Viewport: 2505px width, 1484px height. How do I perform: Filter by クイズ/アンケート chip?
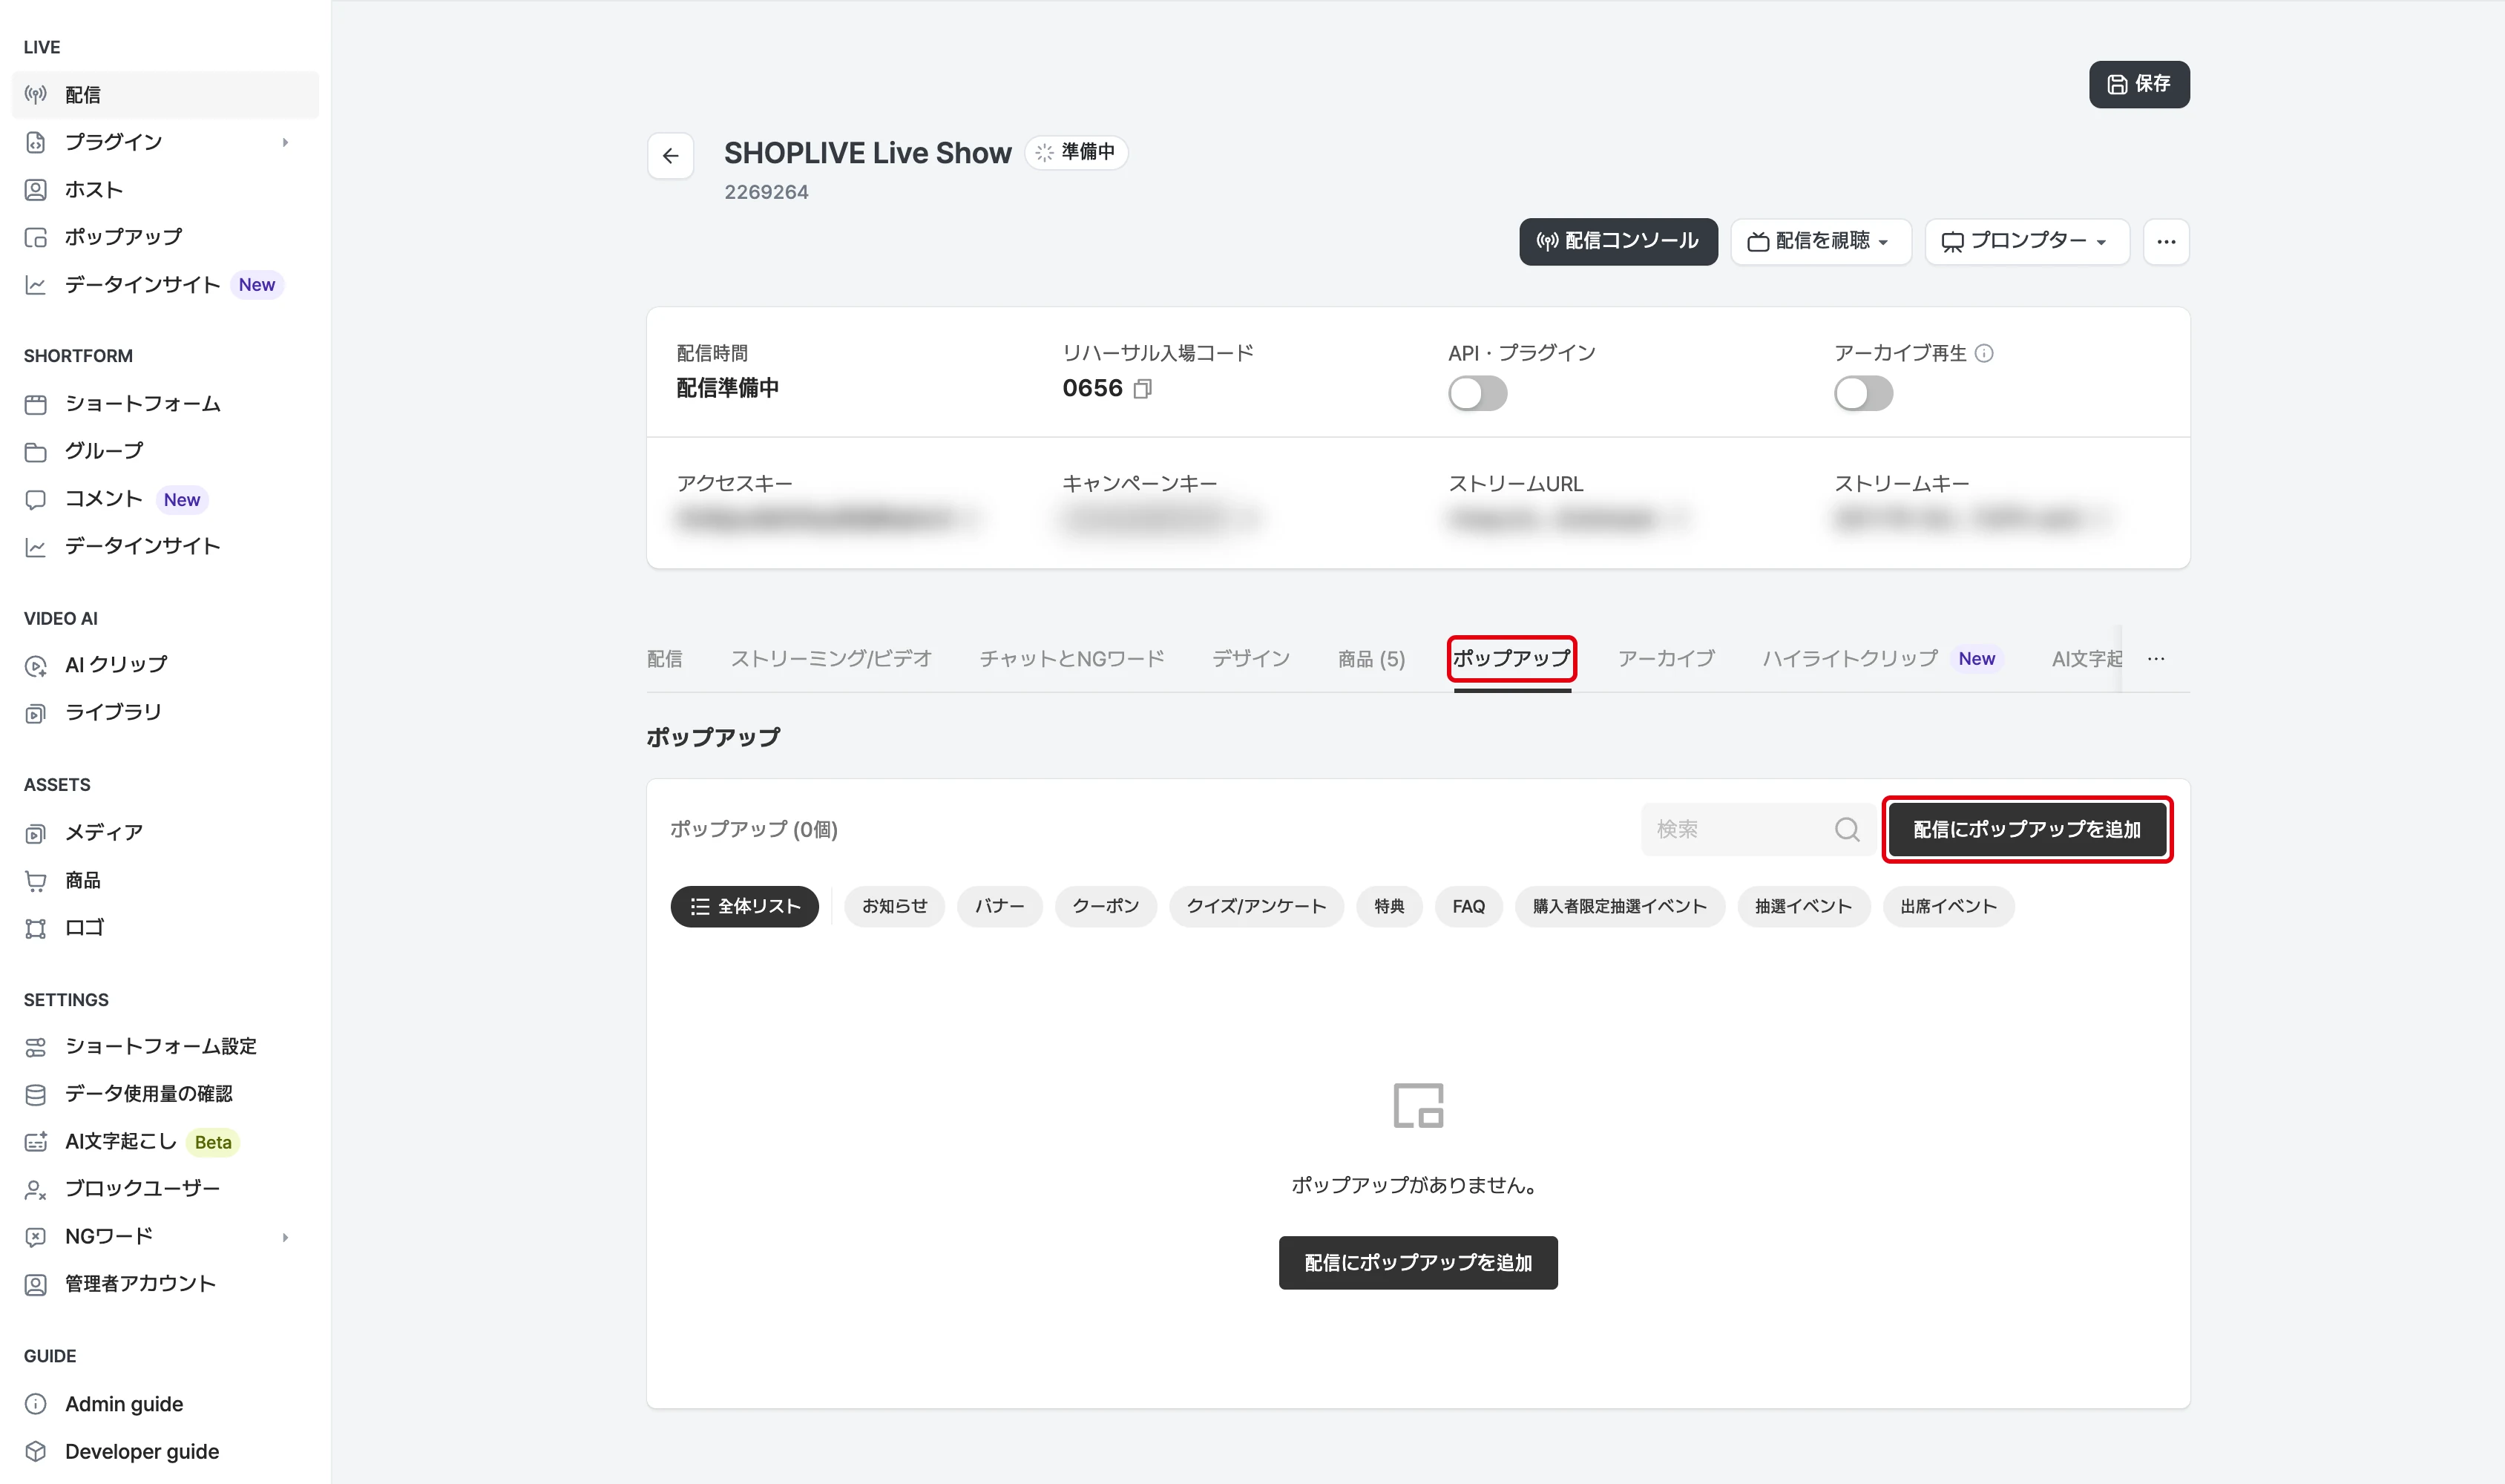[1256, 907]
